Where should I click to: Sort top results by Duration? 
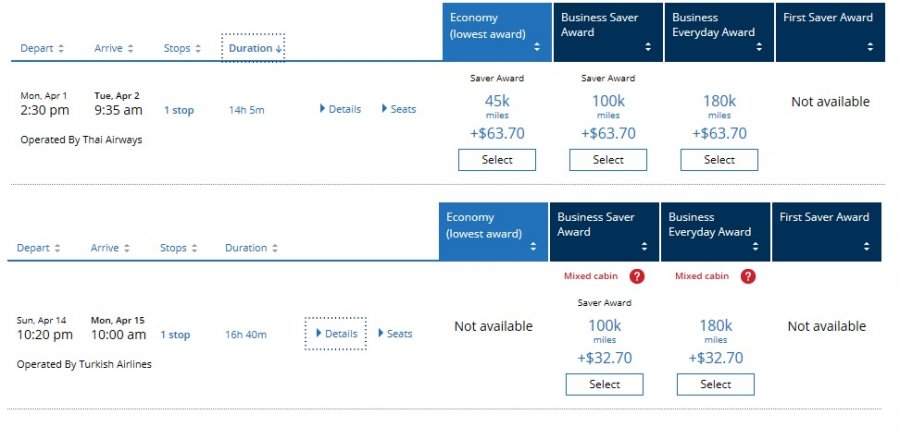pos(253,48)
